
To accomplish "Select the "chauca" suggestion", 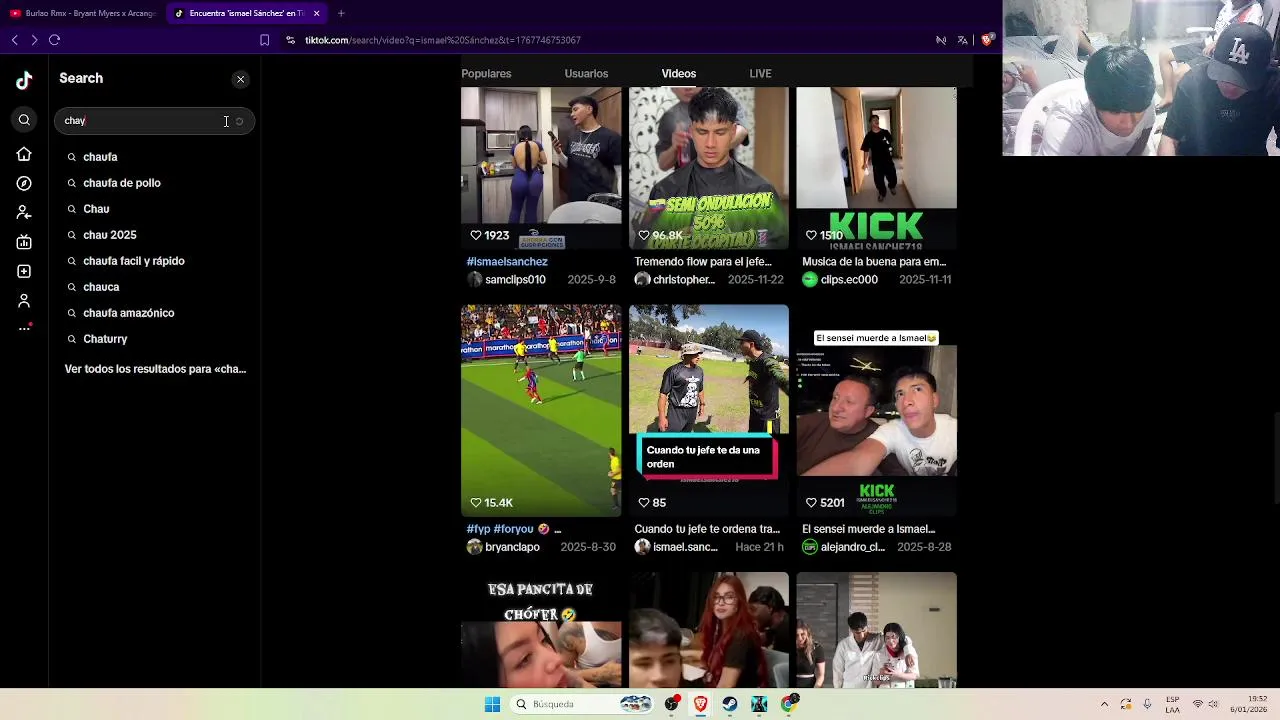I will click(x=101, y=287).
